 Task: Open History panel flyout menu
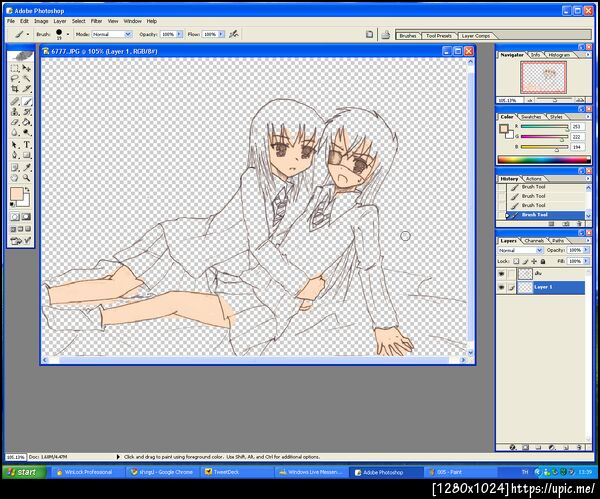tap(588, 179)
